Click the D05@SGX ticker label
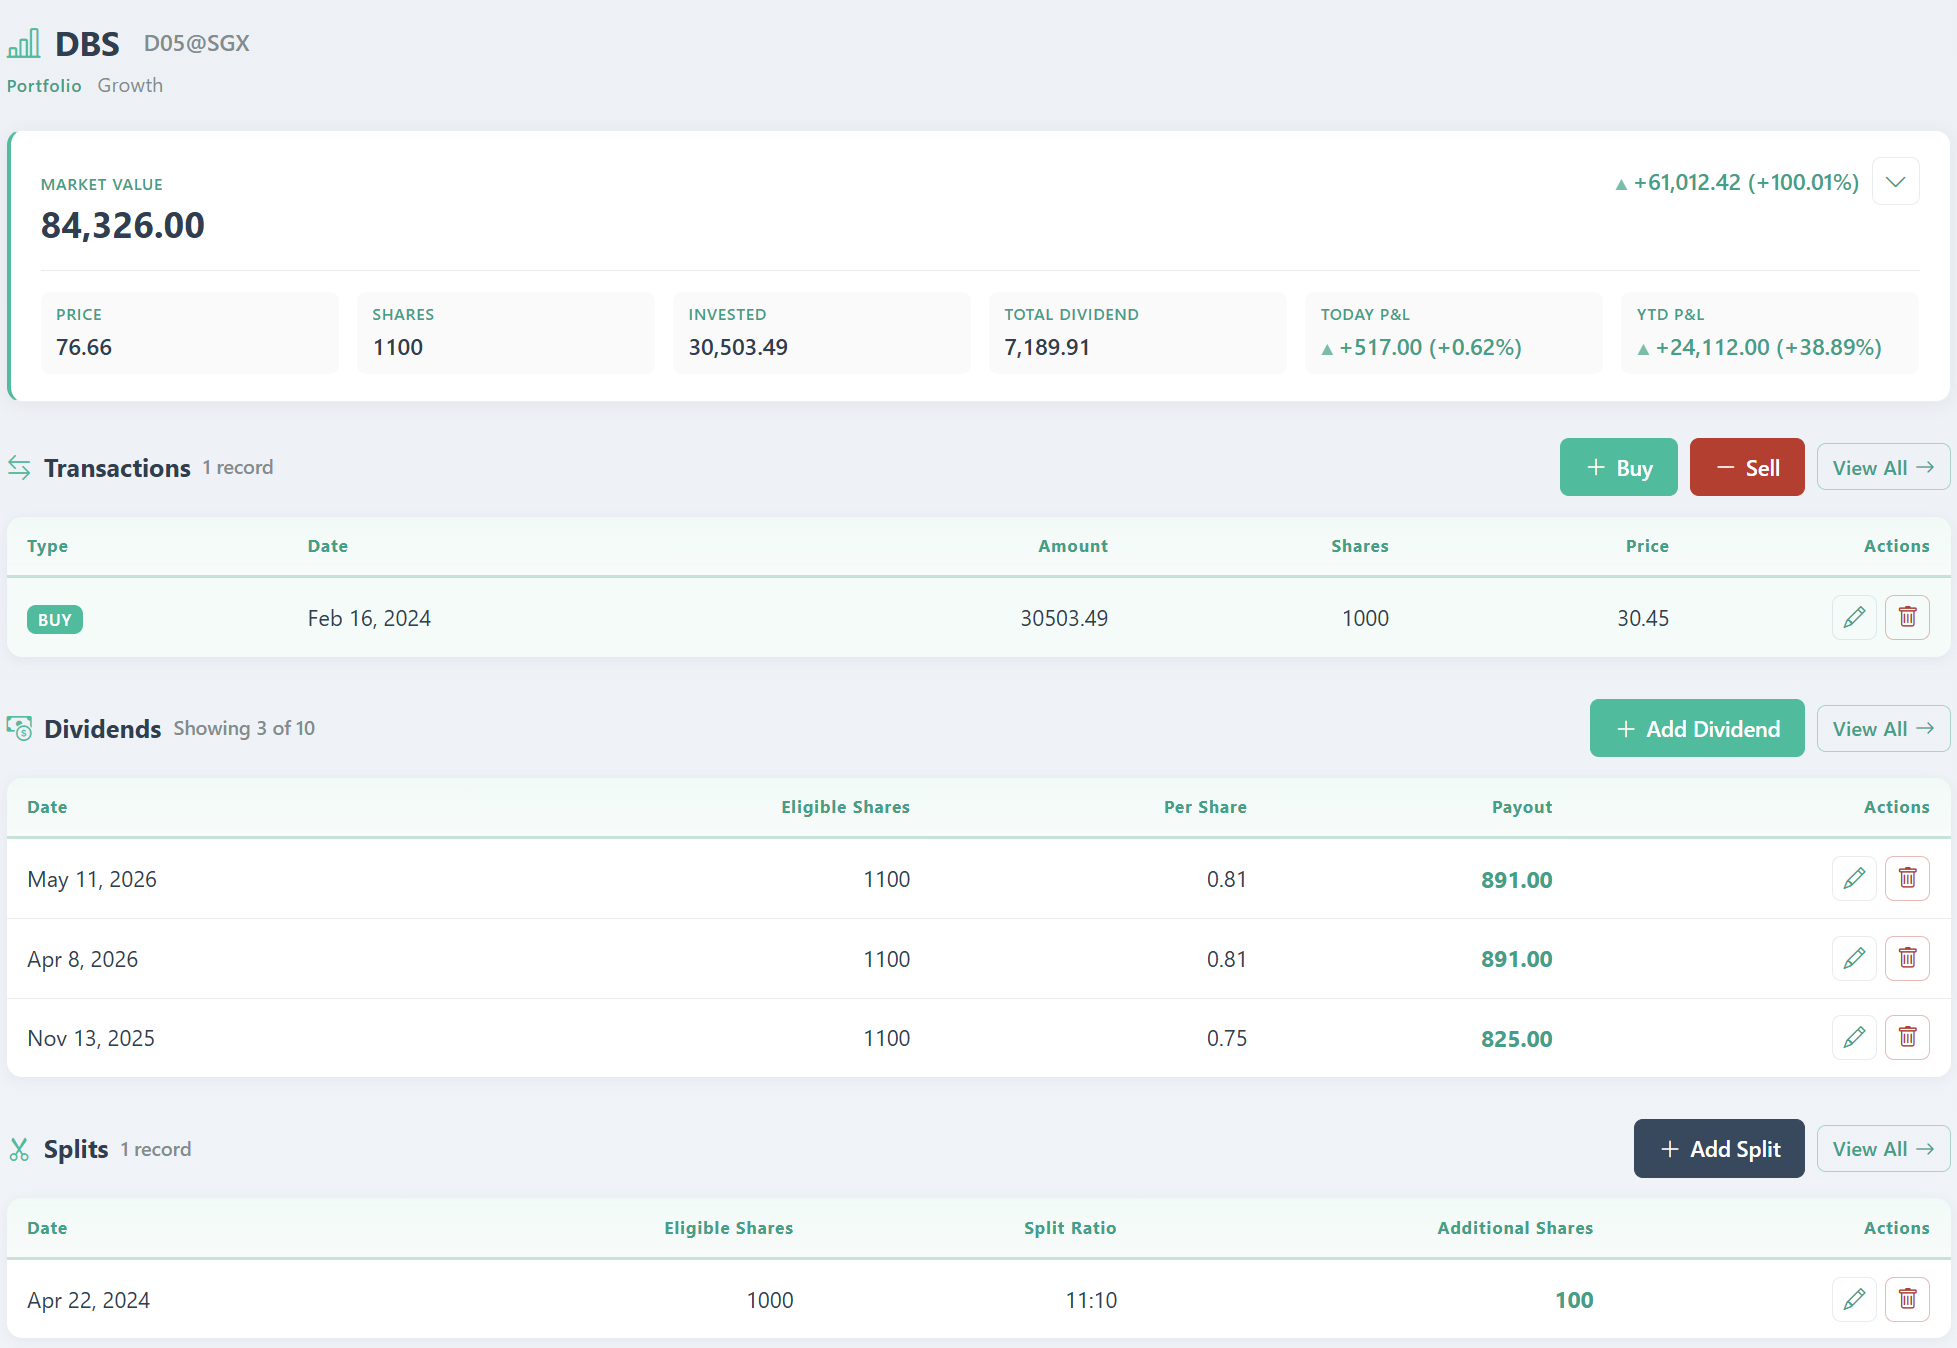Screen dimensions: 1957x1348 pyautogui.click(x=197, y=43)
